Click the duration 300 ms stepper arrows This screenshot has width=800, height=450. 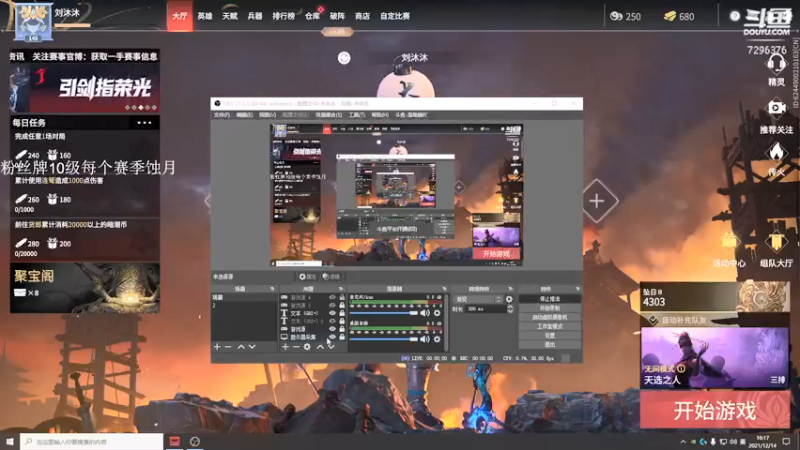click(510, 309)
